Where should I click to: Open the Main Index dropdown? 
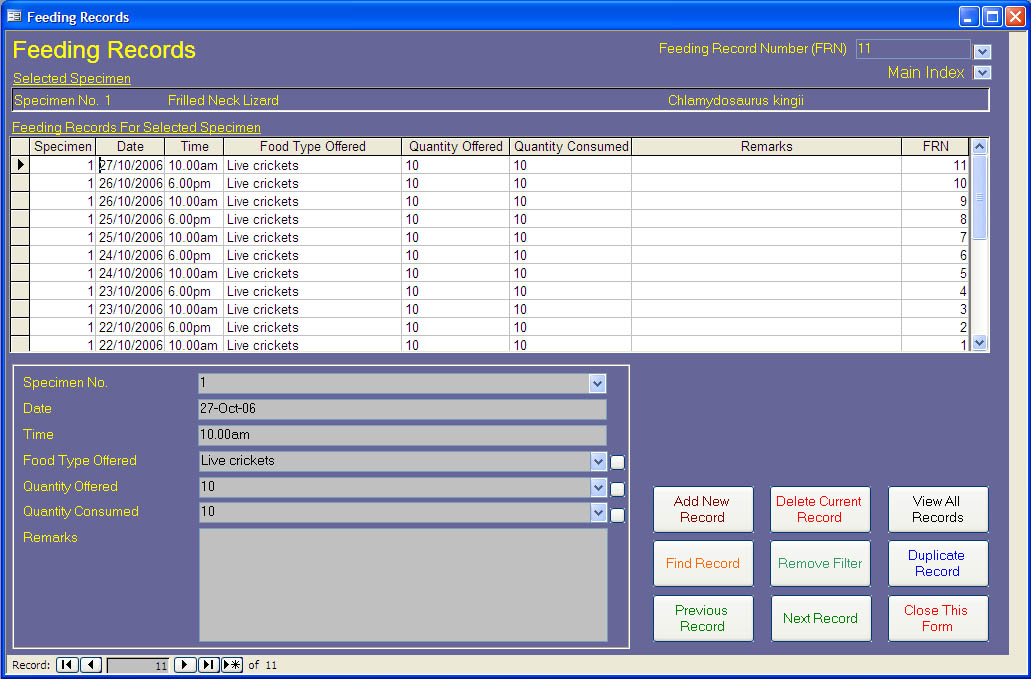tap(982, 72)
